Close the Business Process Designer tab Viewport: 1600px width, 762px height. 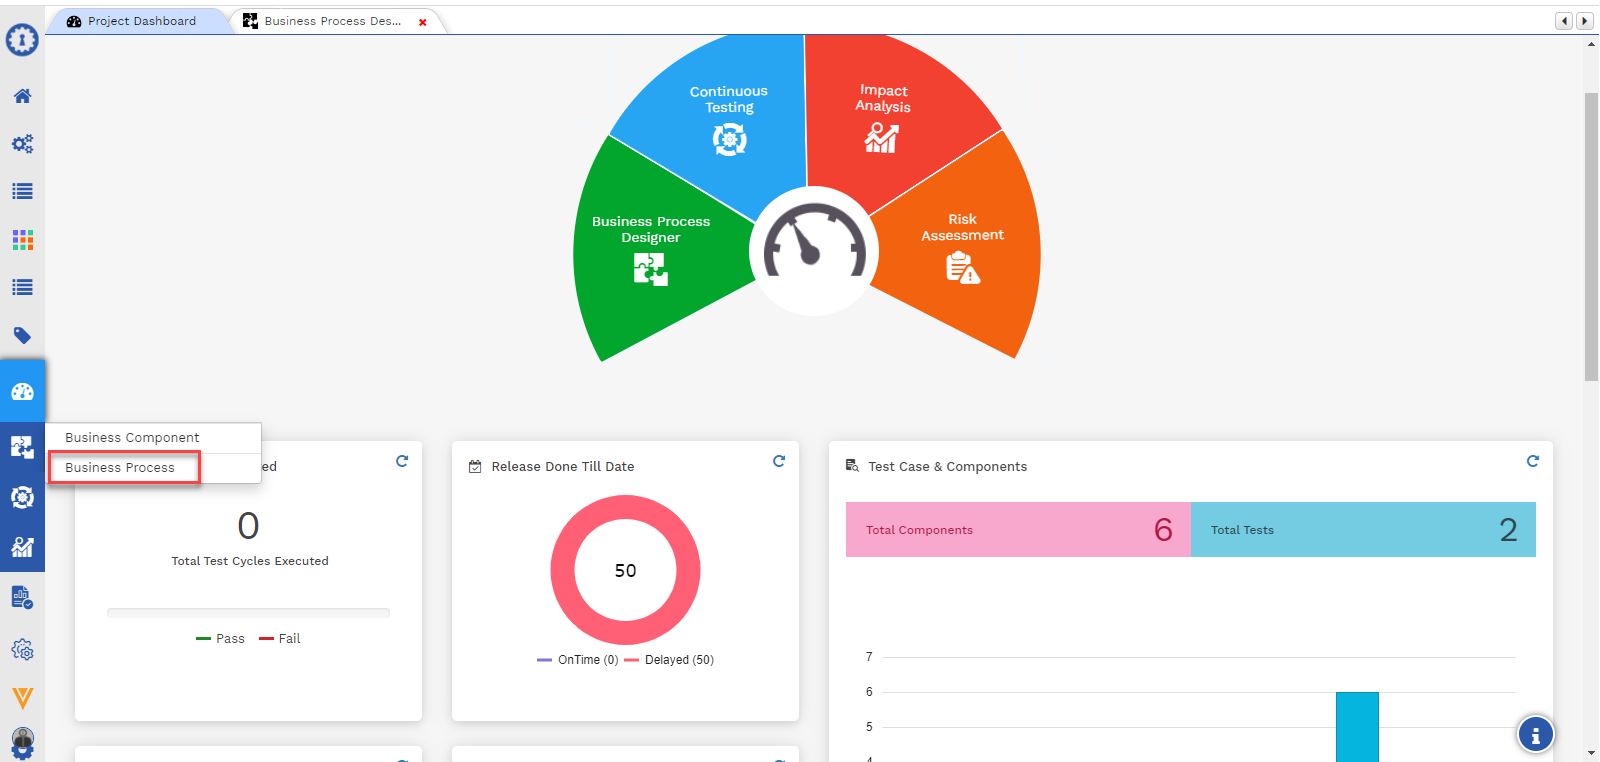pyautogui.click(x=423, y=22)
